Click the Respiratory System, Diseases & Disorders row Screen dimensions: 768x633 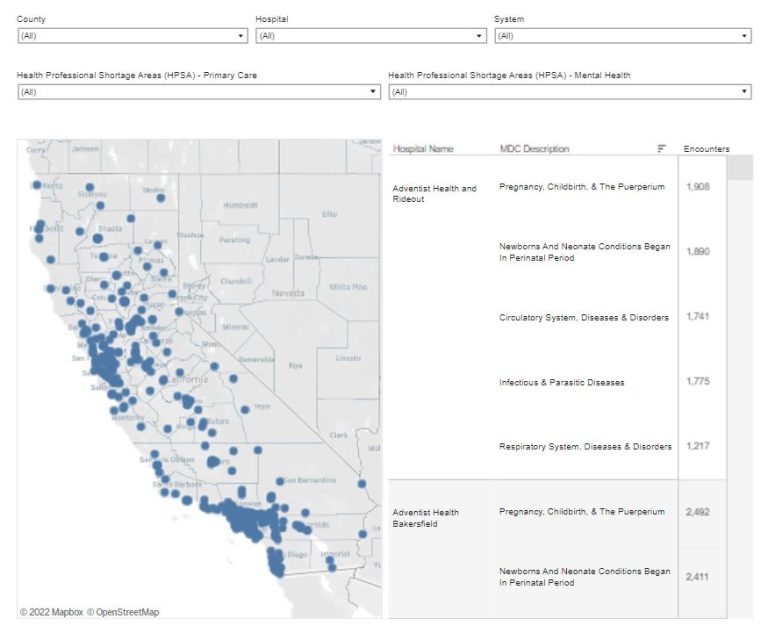[585, 446]
